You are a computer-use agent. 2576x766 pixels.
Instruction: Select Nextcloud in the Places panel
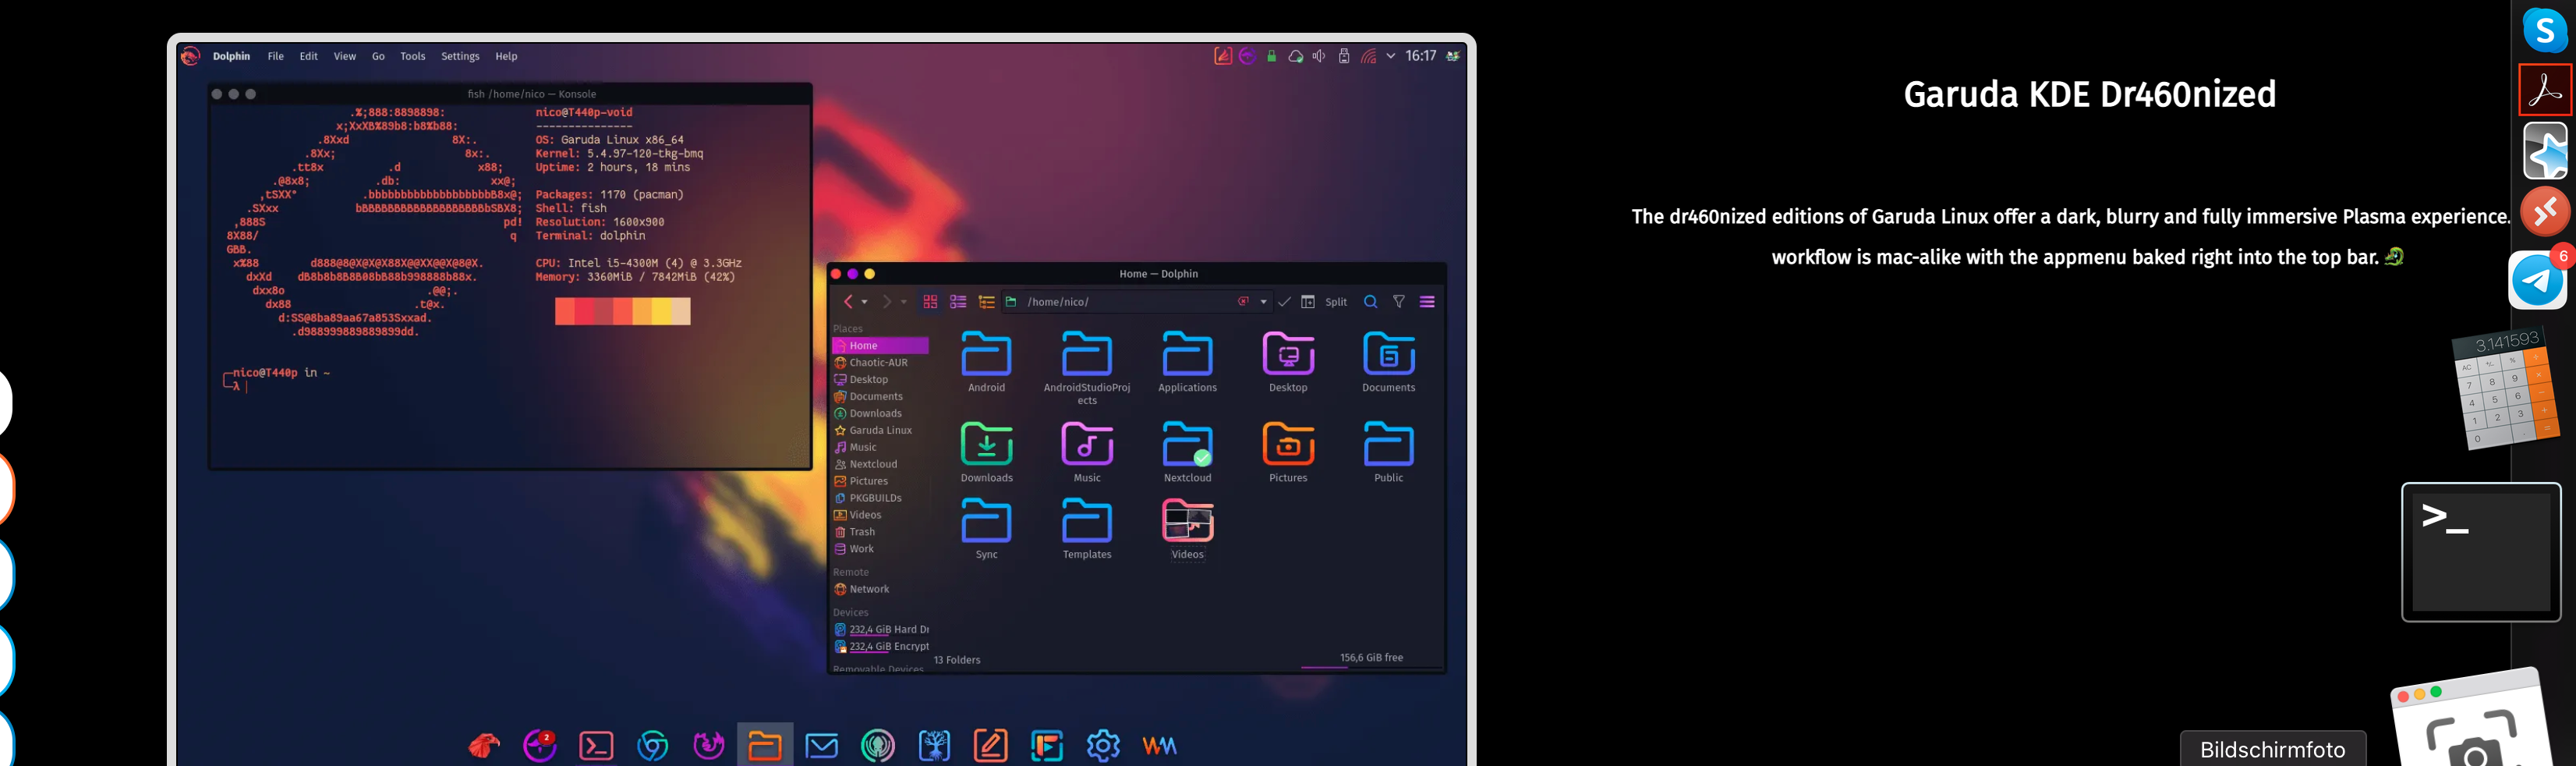click(880, 465)
